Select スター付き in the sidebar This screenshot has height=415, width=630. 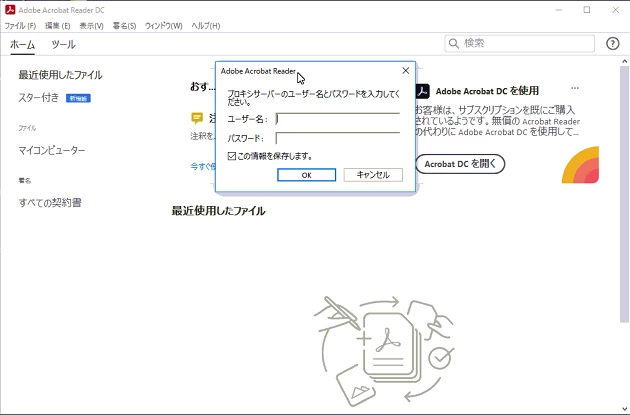(39, 98)
